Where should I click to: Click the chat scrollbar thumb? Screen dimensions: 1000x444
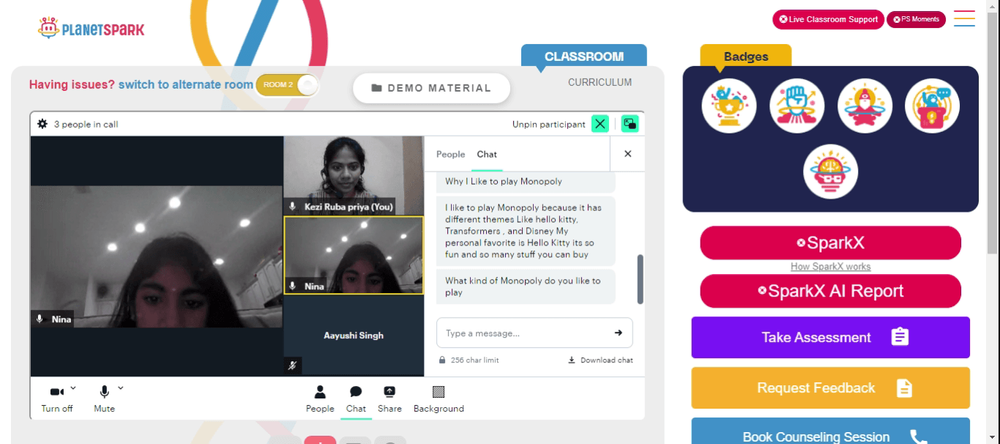click(640, 279)
